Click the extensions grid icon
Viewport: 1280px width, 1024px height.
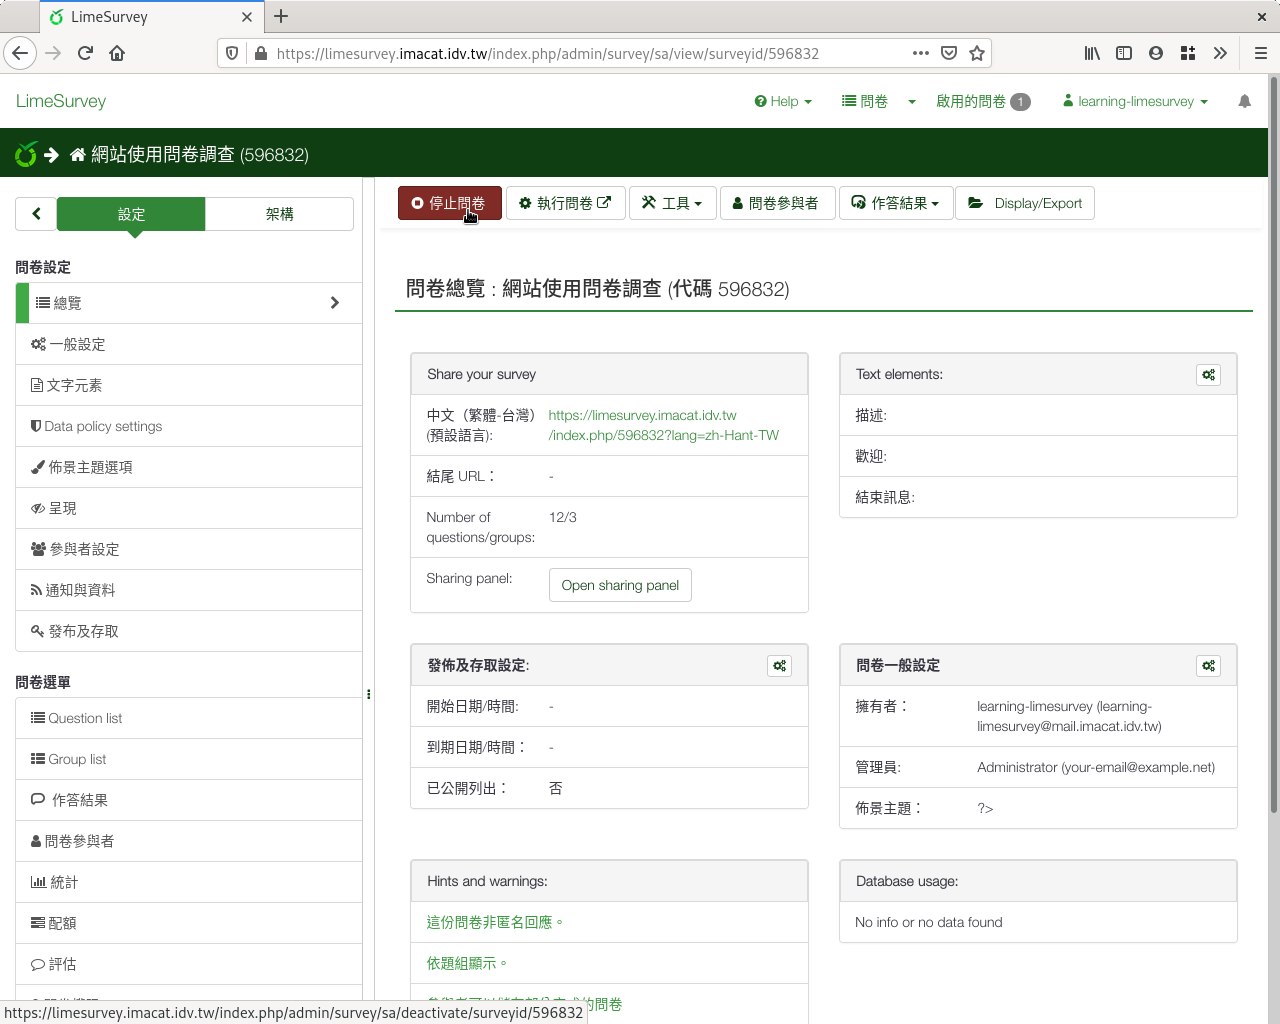tap(1188, 53)
